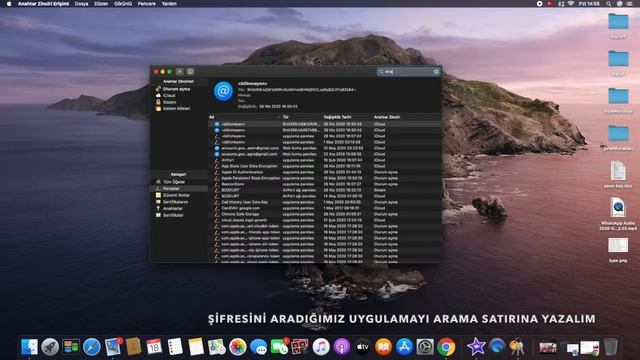Click the info (i) toolbar button
Viewport: 640px width, 360px height.
190,71
